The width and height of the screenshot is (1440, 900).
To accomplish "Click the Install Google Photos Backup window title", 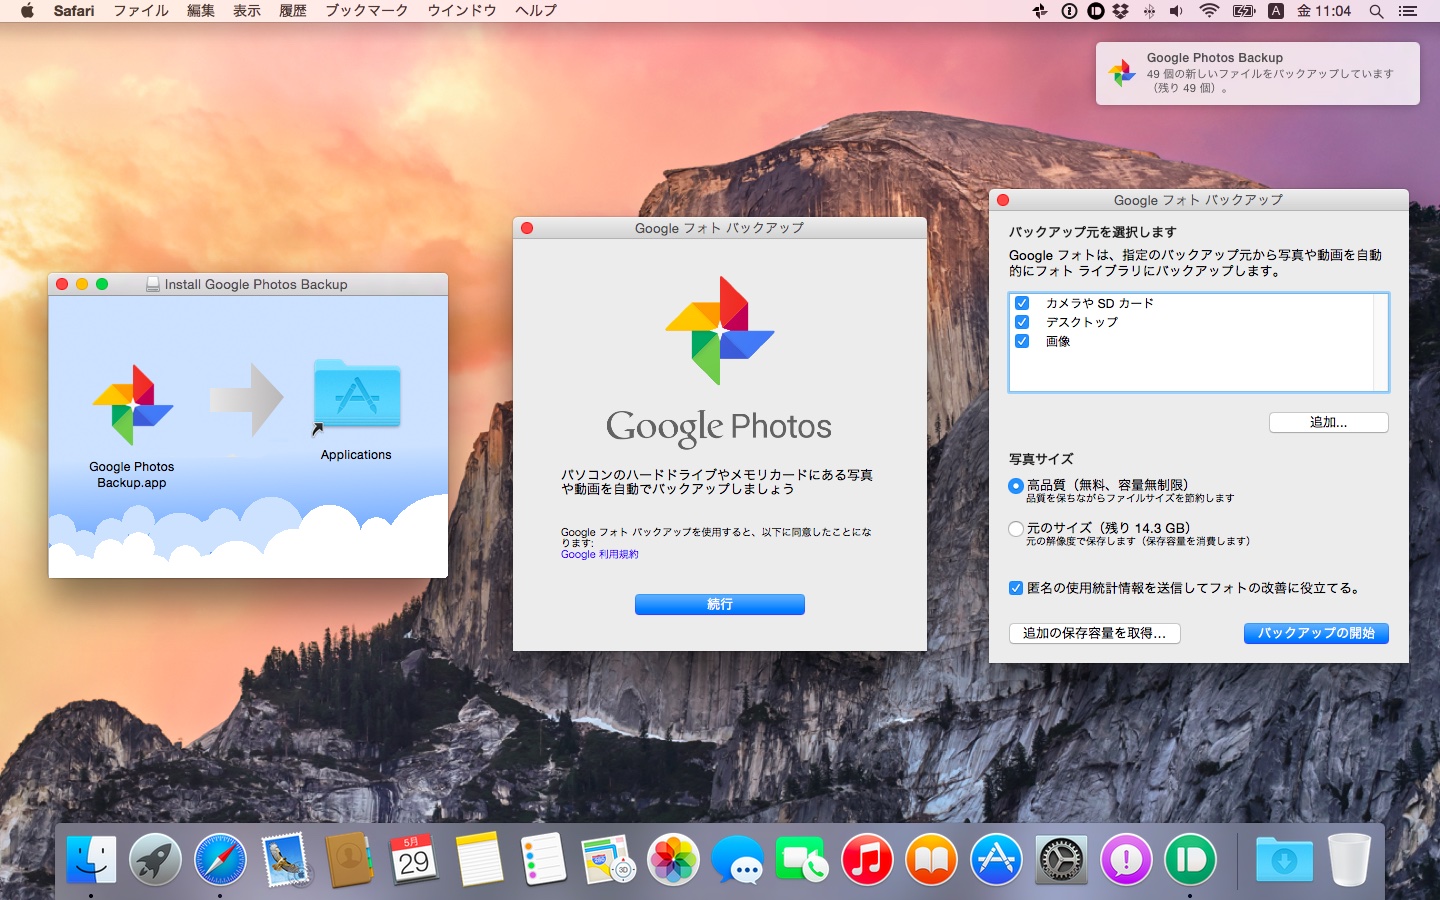I will pyautogui.click(x=256, y=285).
